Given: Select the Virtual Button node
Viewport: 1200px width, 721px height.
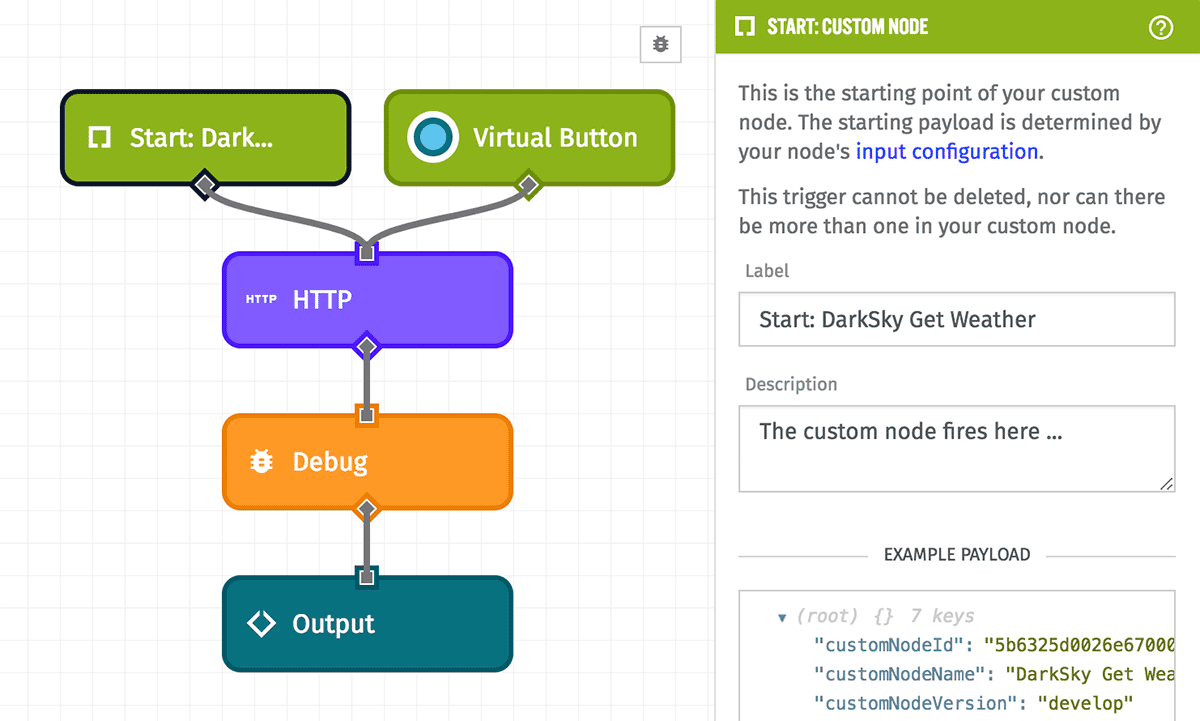Looking at the screenshot, I should click(x=529, y=138).
